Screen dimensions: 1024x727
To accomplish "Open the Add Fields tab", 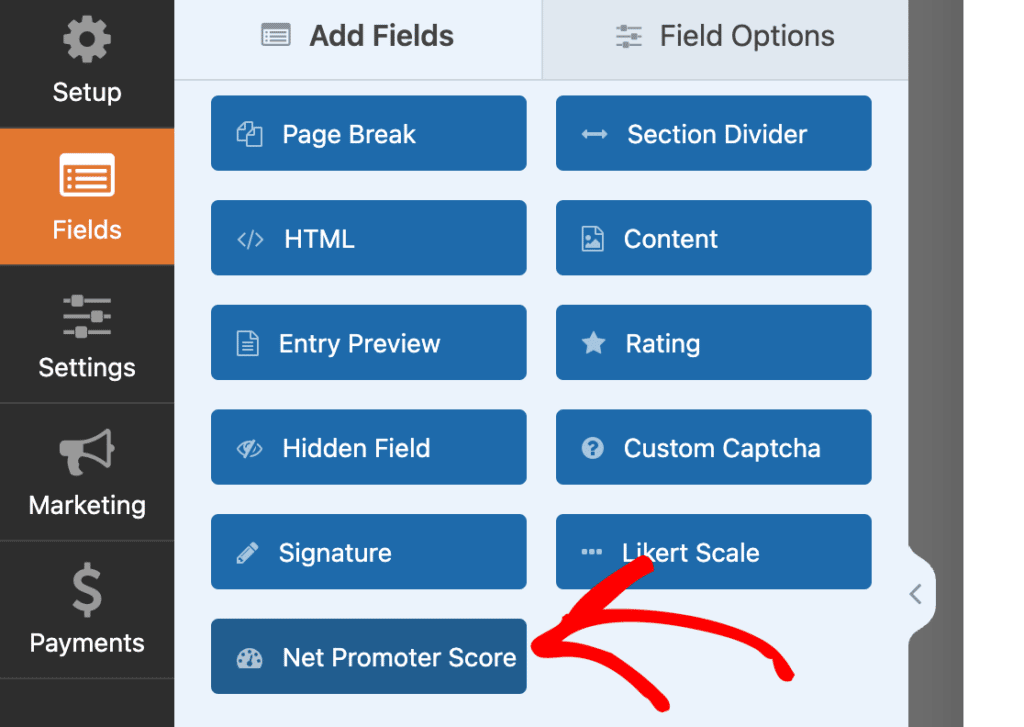I will tap(356, 36).
